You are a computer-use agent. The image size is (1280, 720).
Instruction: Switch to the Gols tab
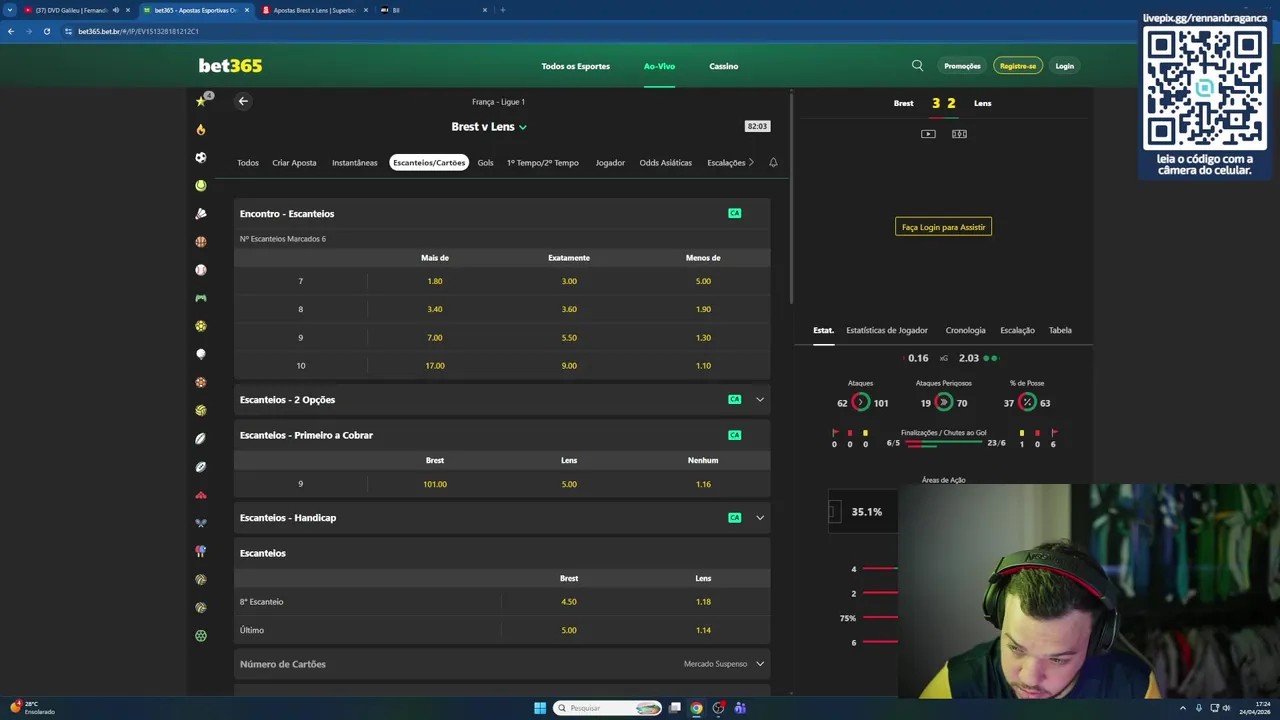(x=485, y=163)
